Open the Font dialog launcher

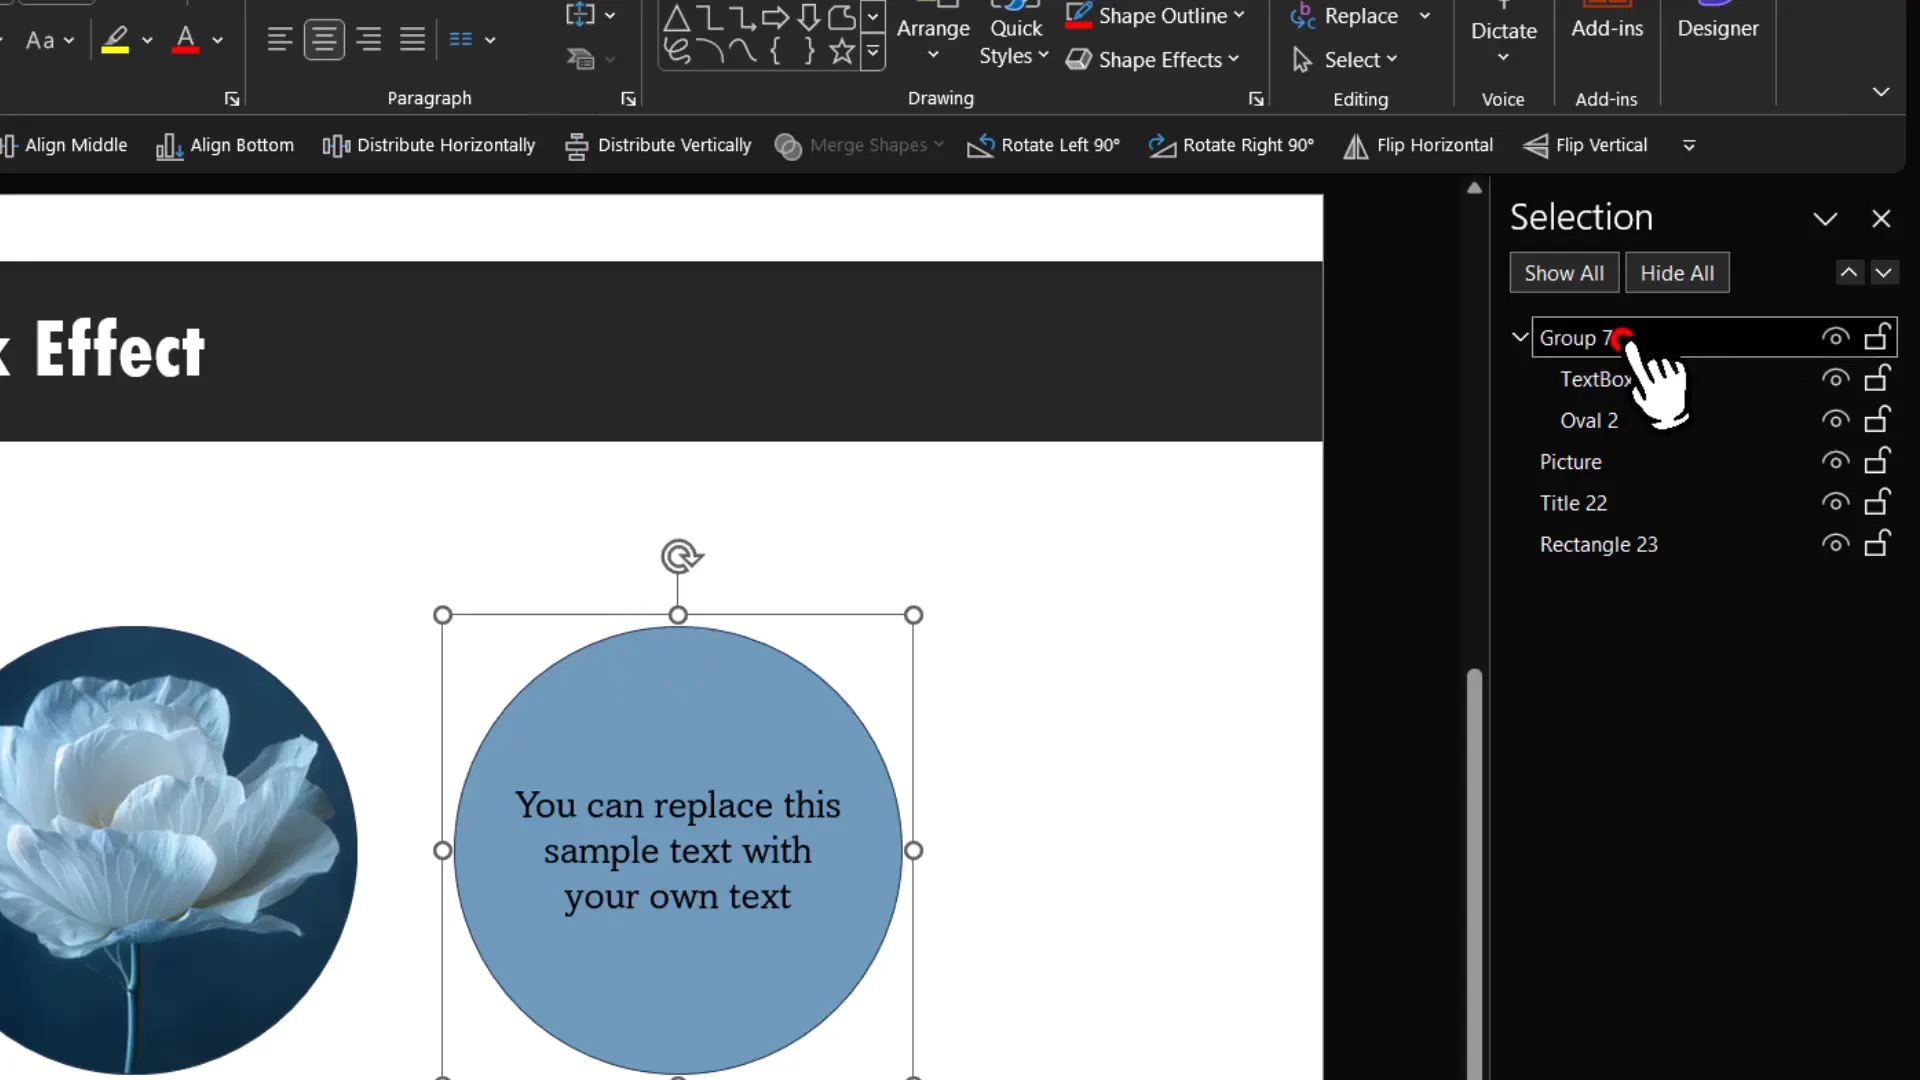click(232, 99)
